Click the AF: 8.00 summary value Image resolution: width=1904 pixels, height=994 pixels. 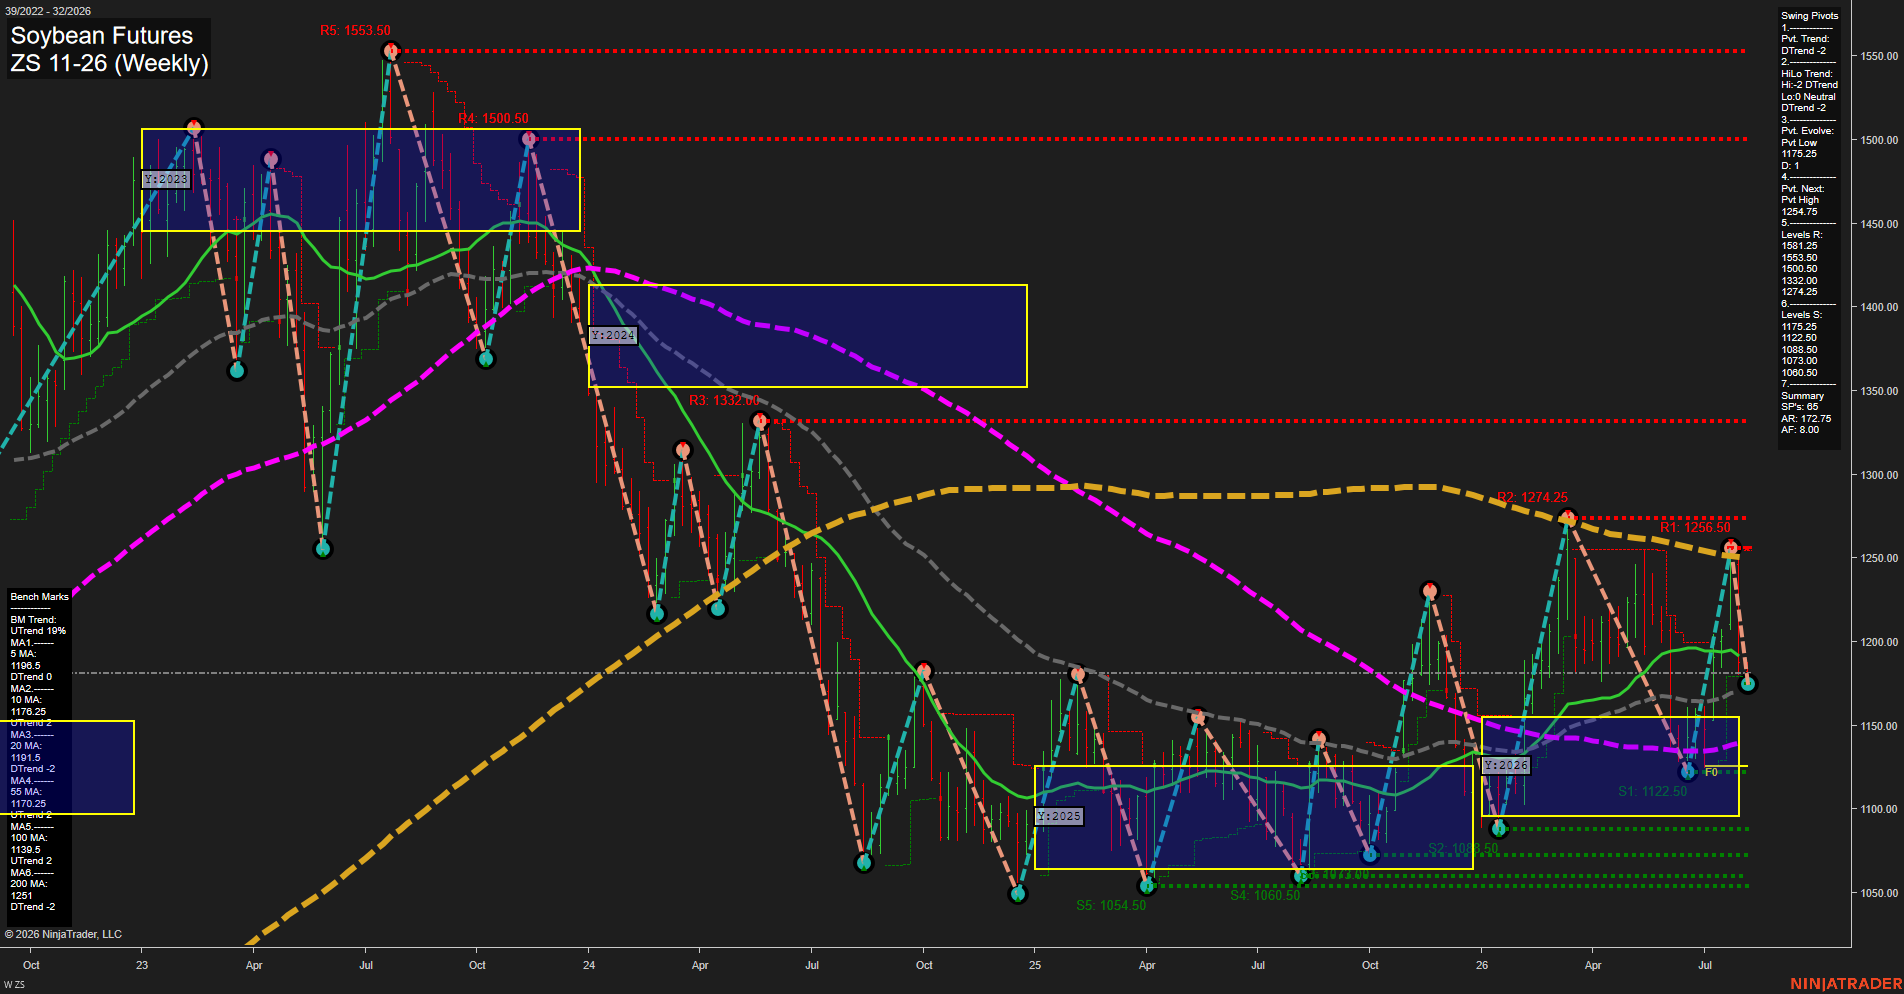1800,430
